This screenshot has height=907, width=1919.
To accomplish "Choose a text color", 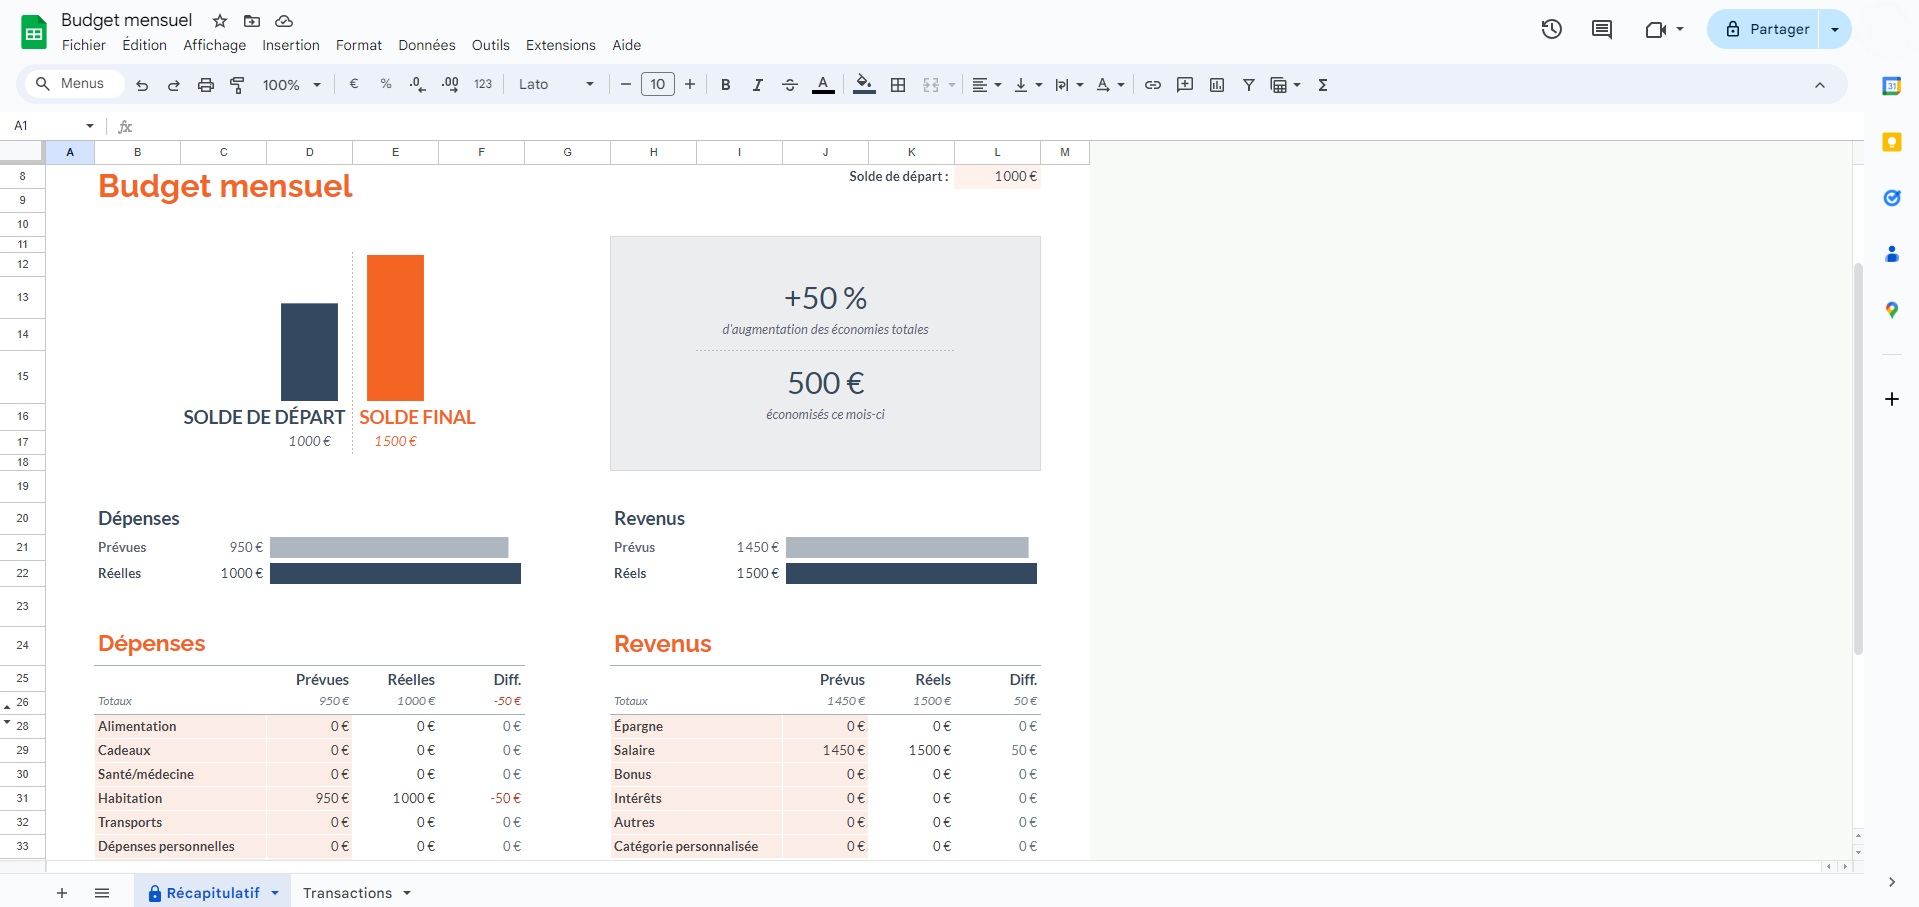I will click(x=822, y=85).
